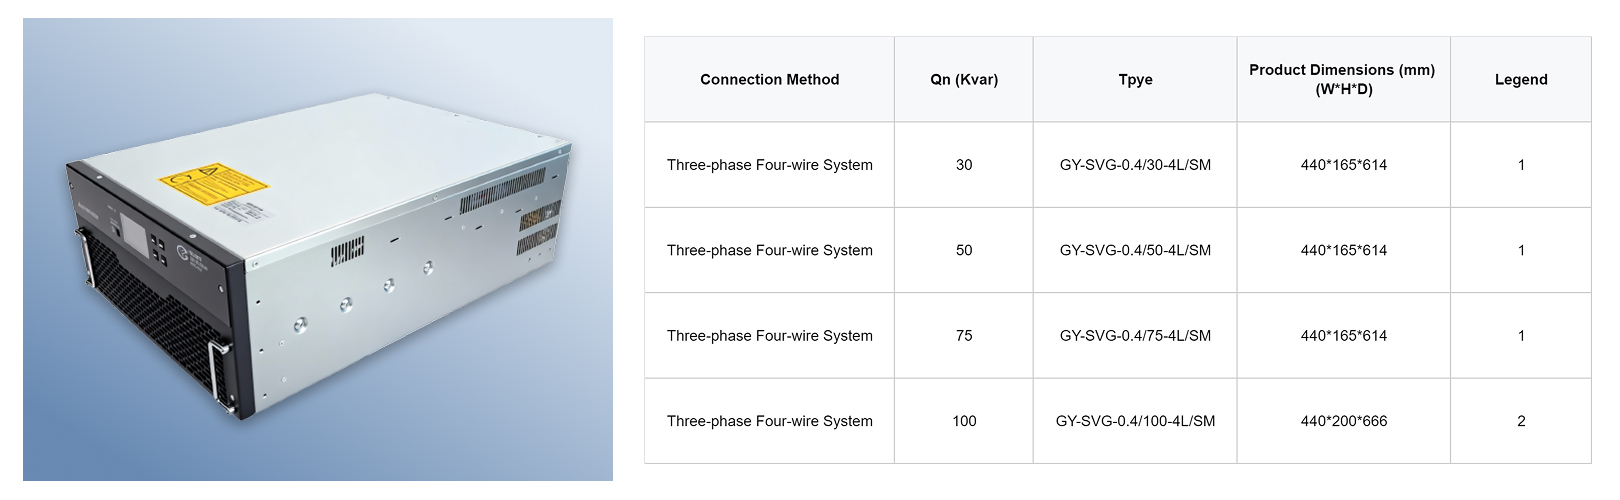This screenshot has width=1620, height=500.
Task: Select the Connection Method column header
Action: [x=769, y=80]
